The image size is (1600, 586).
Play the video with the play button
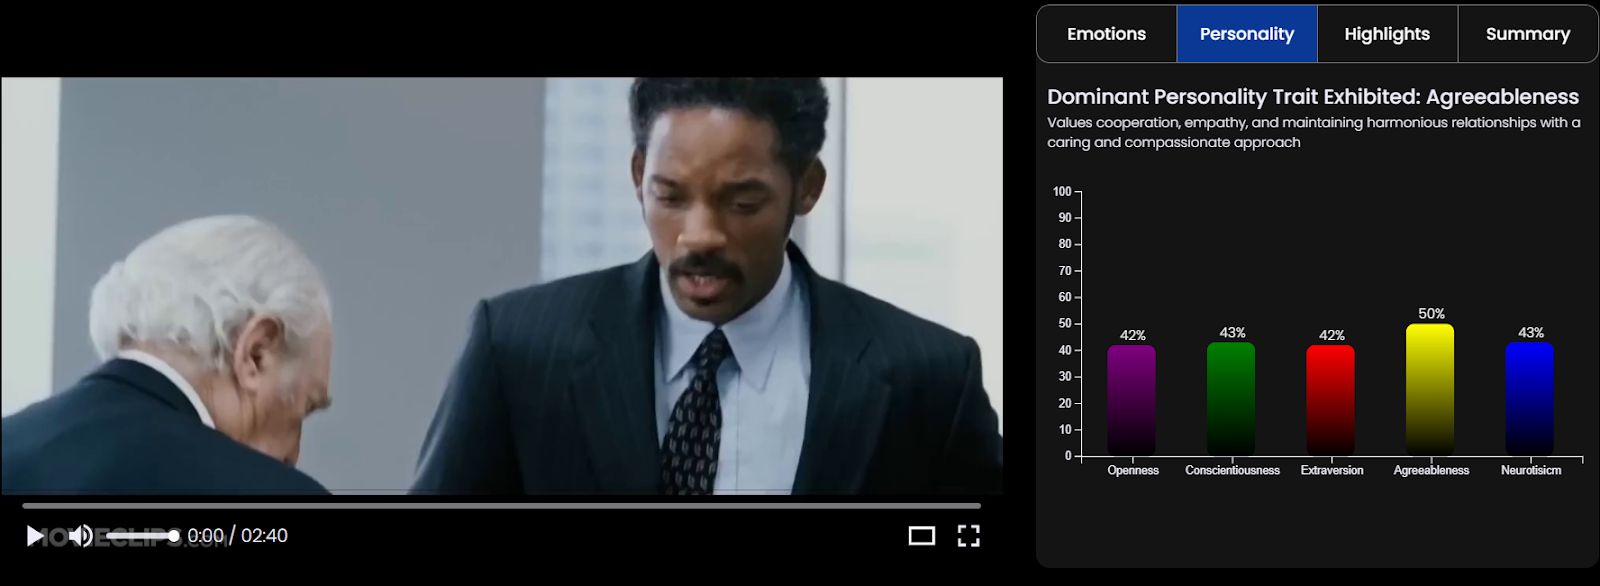35,536
